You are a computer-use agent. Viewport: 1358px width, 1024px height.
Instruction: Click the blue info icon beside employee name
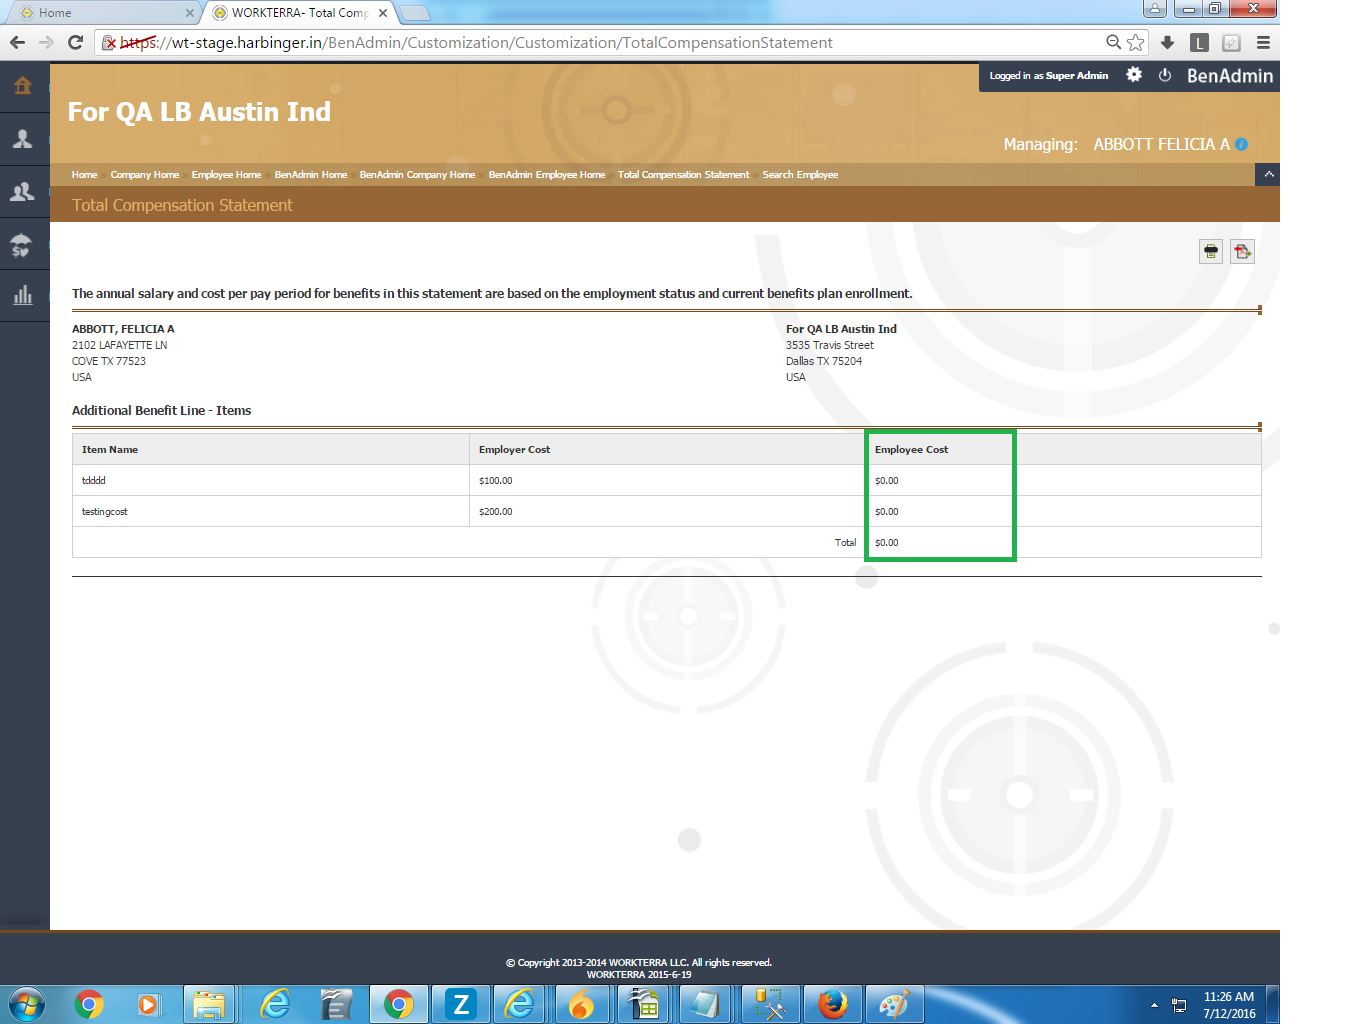click(1241, 144)
